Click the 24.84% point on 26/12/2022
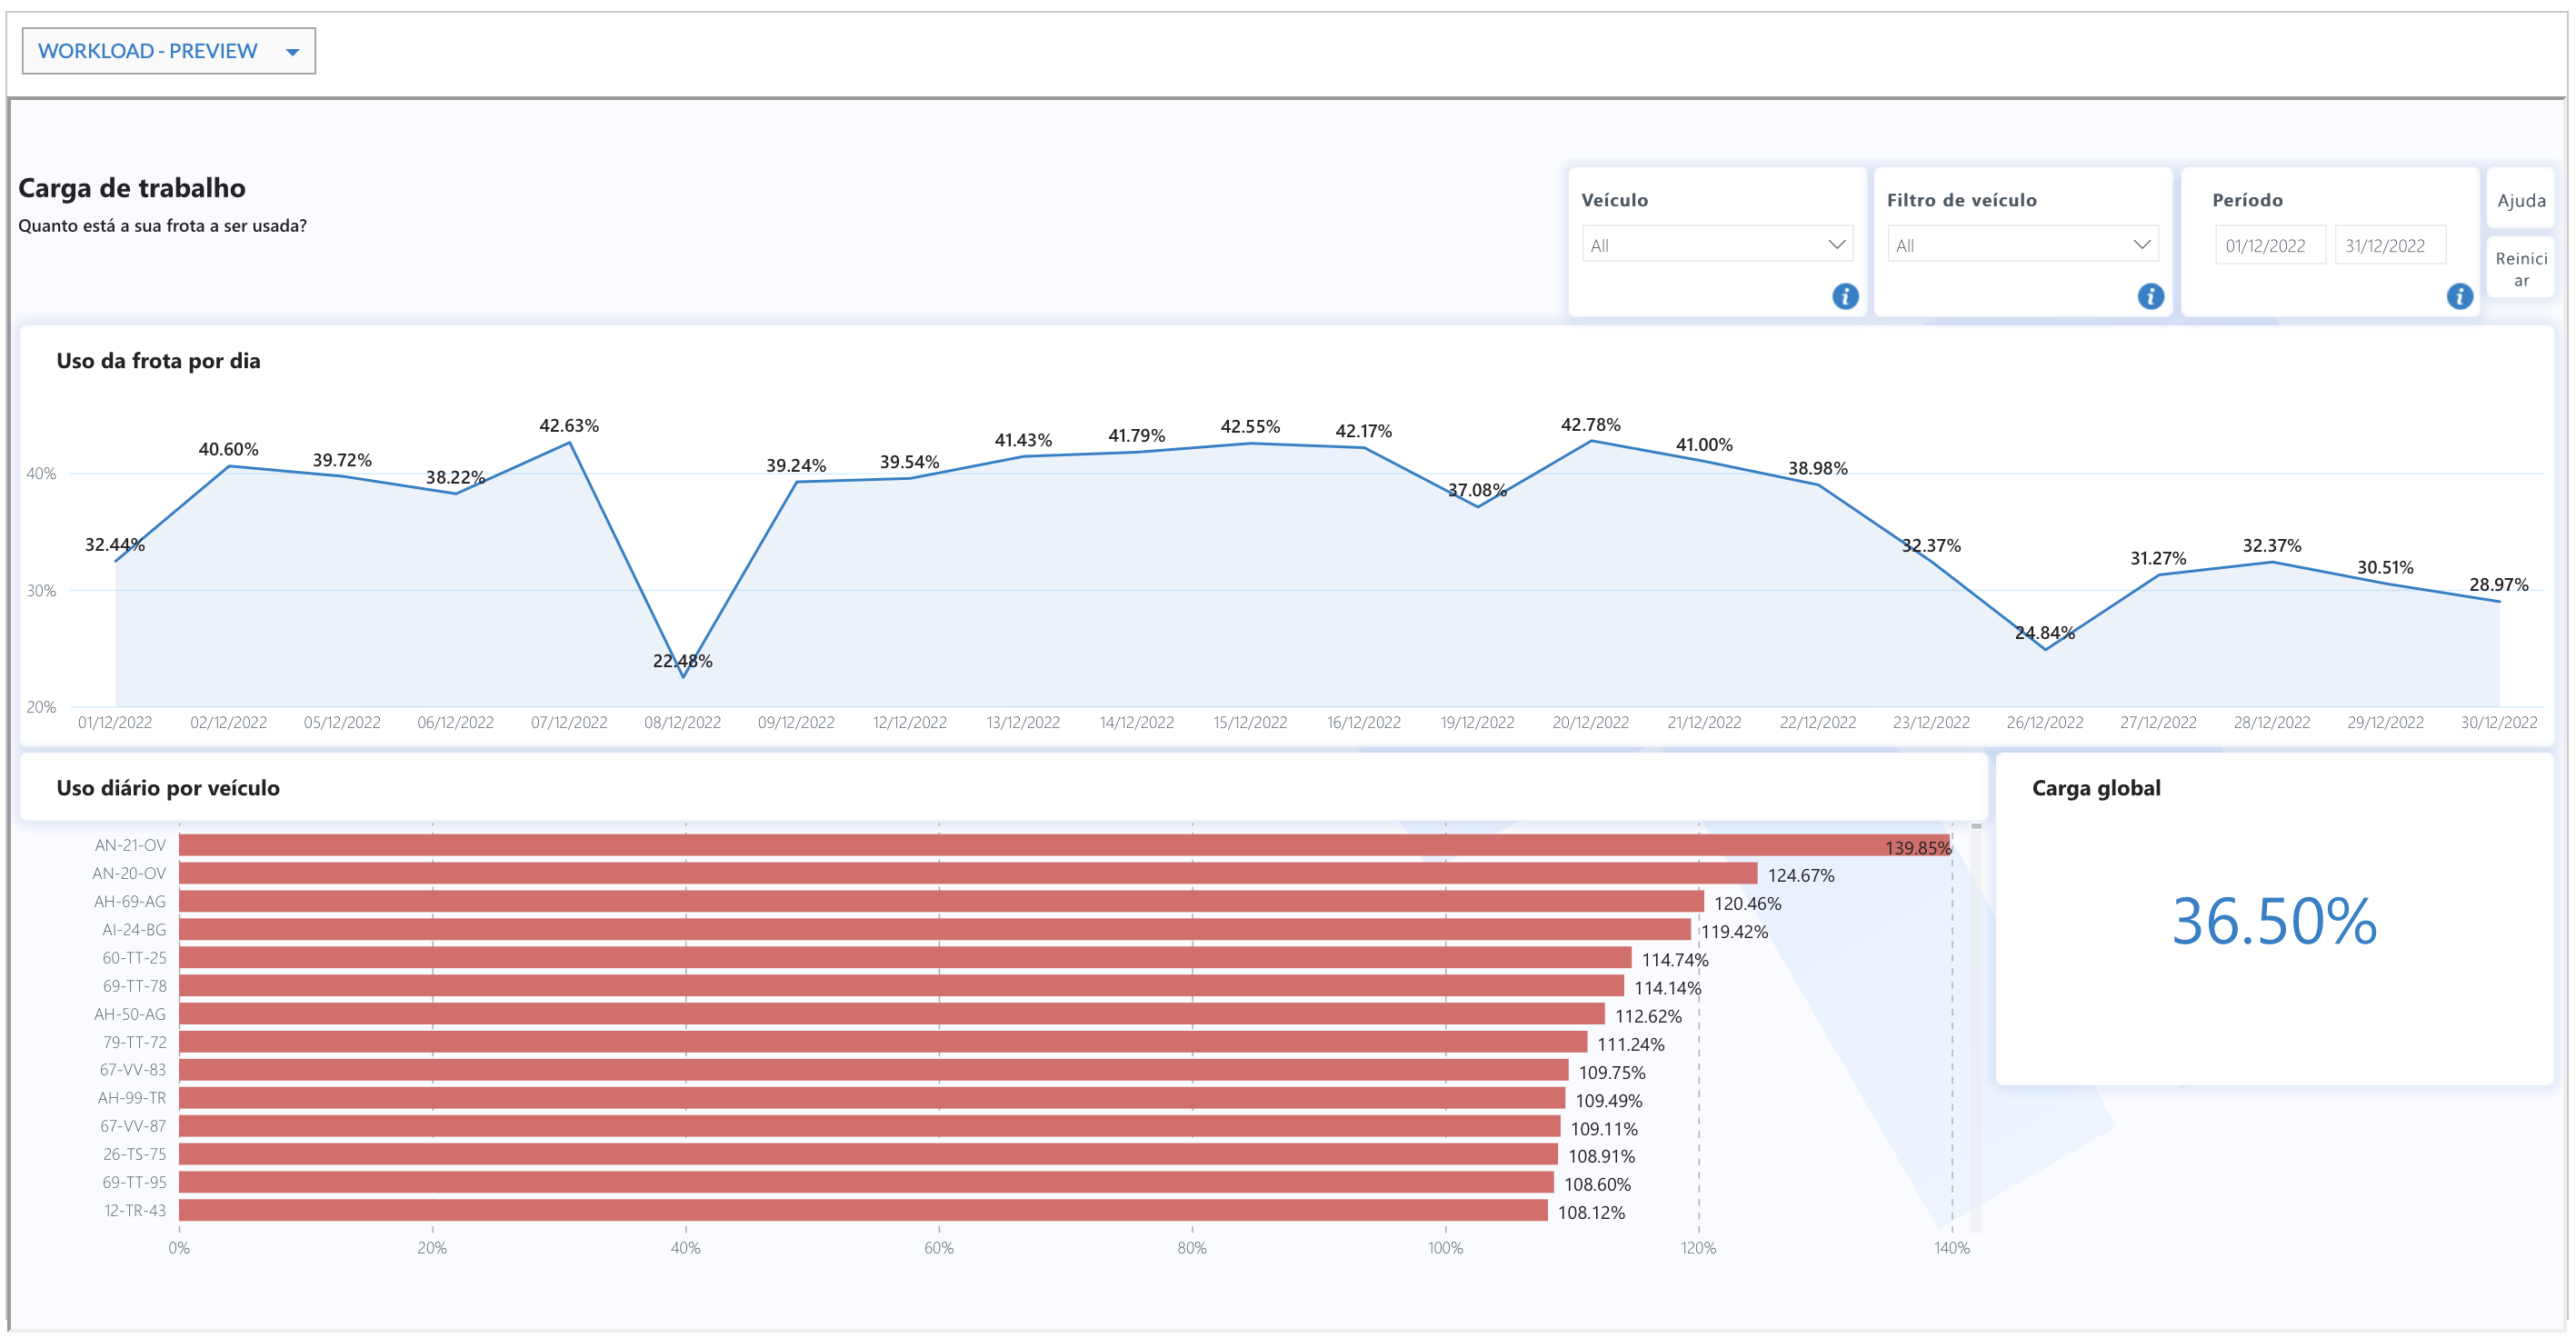Viewport: 2576px width, 1338px height. point(2045,649)
